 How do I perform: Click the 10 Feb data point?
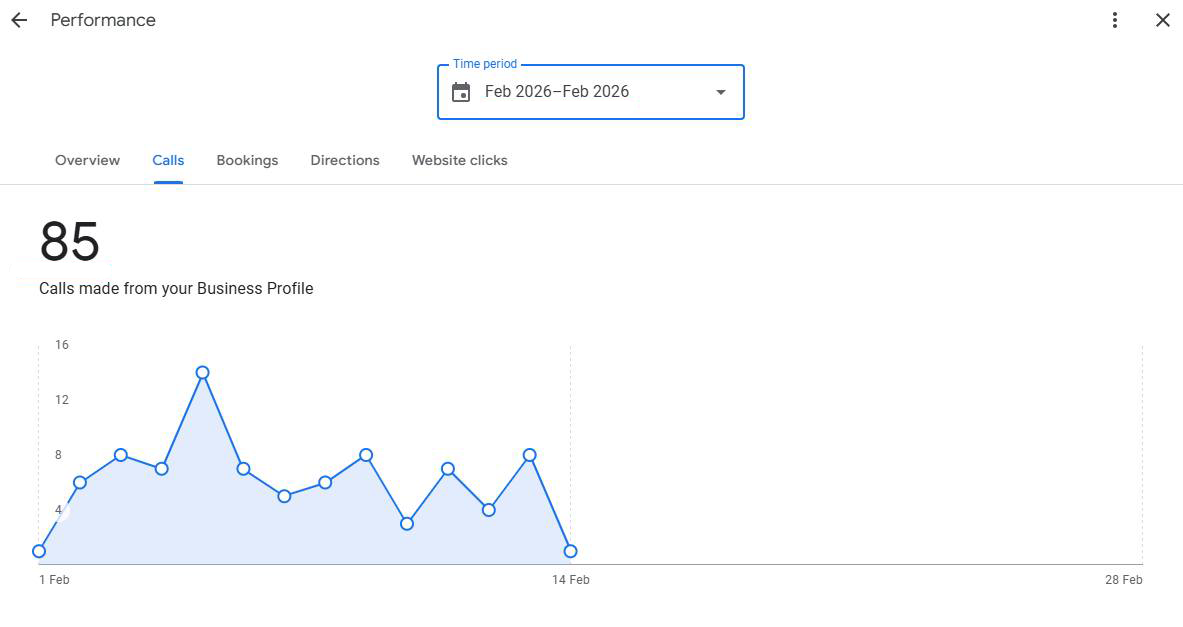coord(407,523)
